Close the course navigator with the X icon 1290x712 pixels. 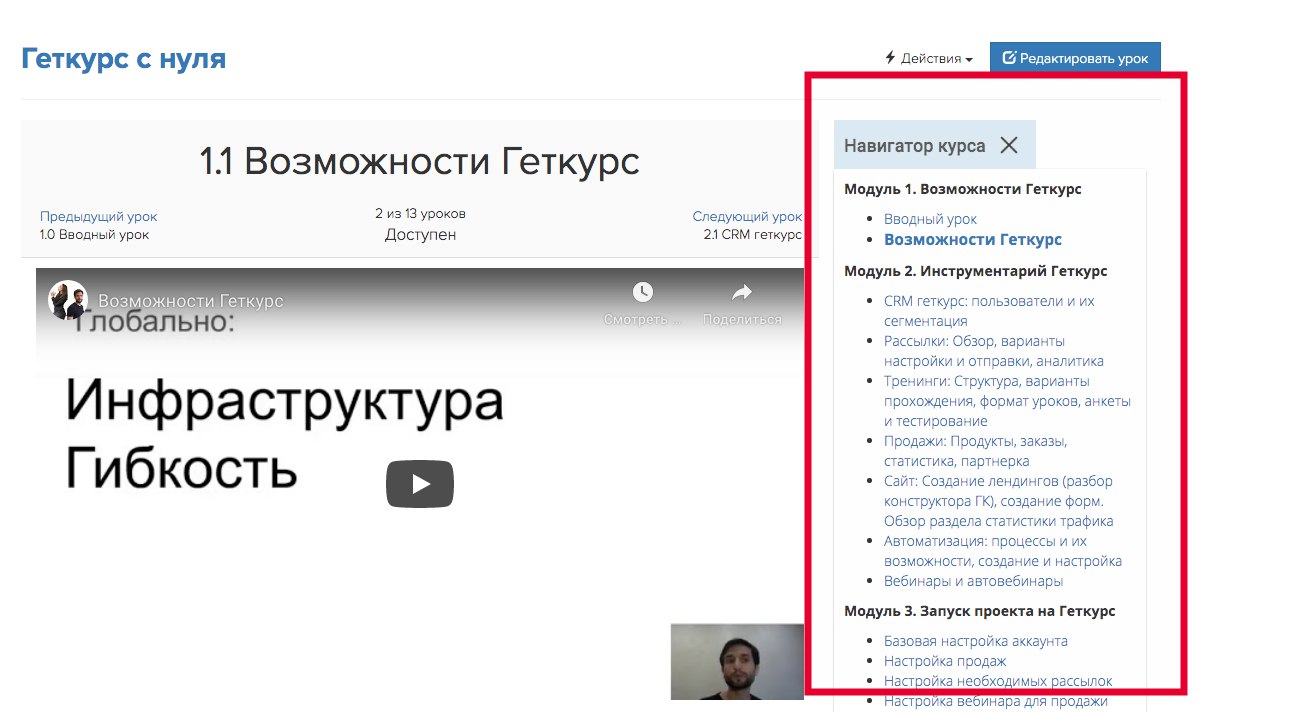pyautogui.click(x=1009, y=145)
